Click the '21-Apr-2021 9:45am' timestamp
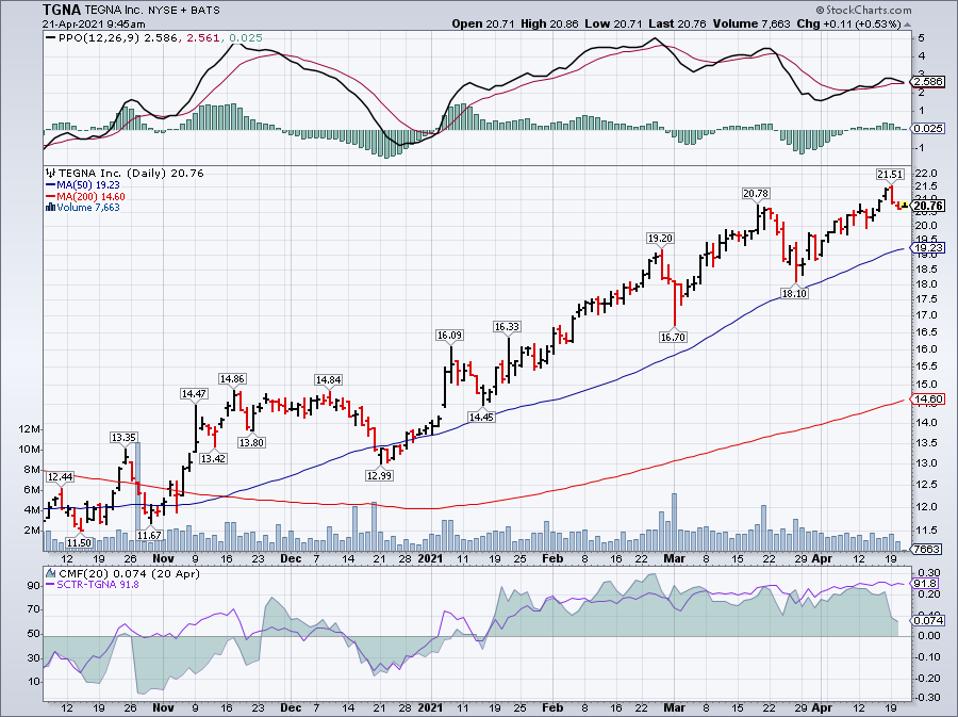Image resolution: width=958 pixels, height=717 pixels. pos(94,24)
